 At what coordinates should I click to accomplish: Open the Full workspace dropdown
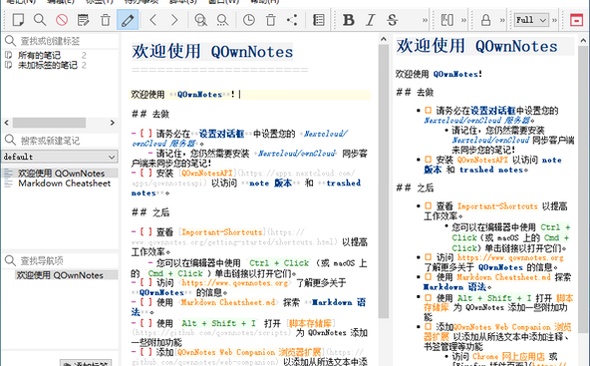click(531, 20)
